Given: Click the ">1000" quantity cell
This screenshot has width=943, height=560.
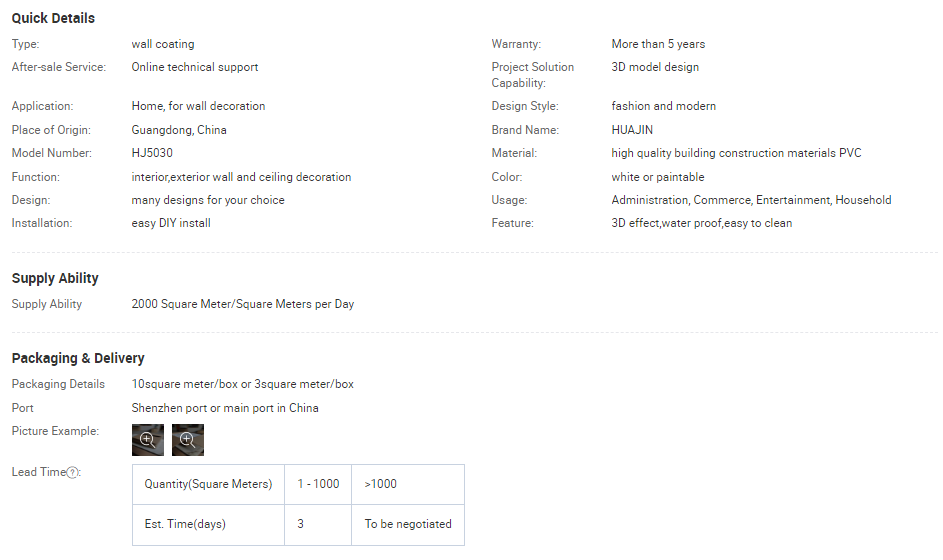Looking at the screenshot, I should tap(381, 484).
